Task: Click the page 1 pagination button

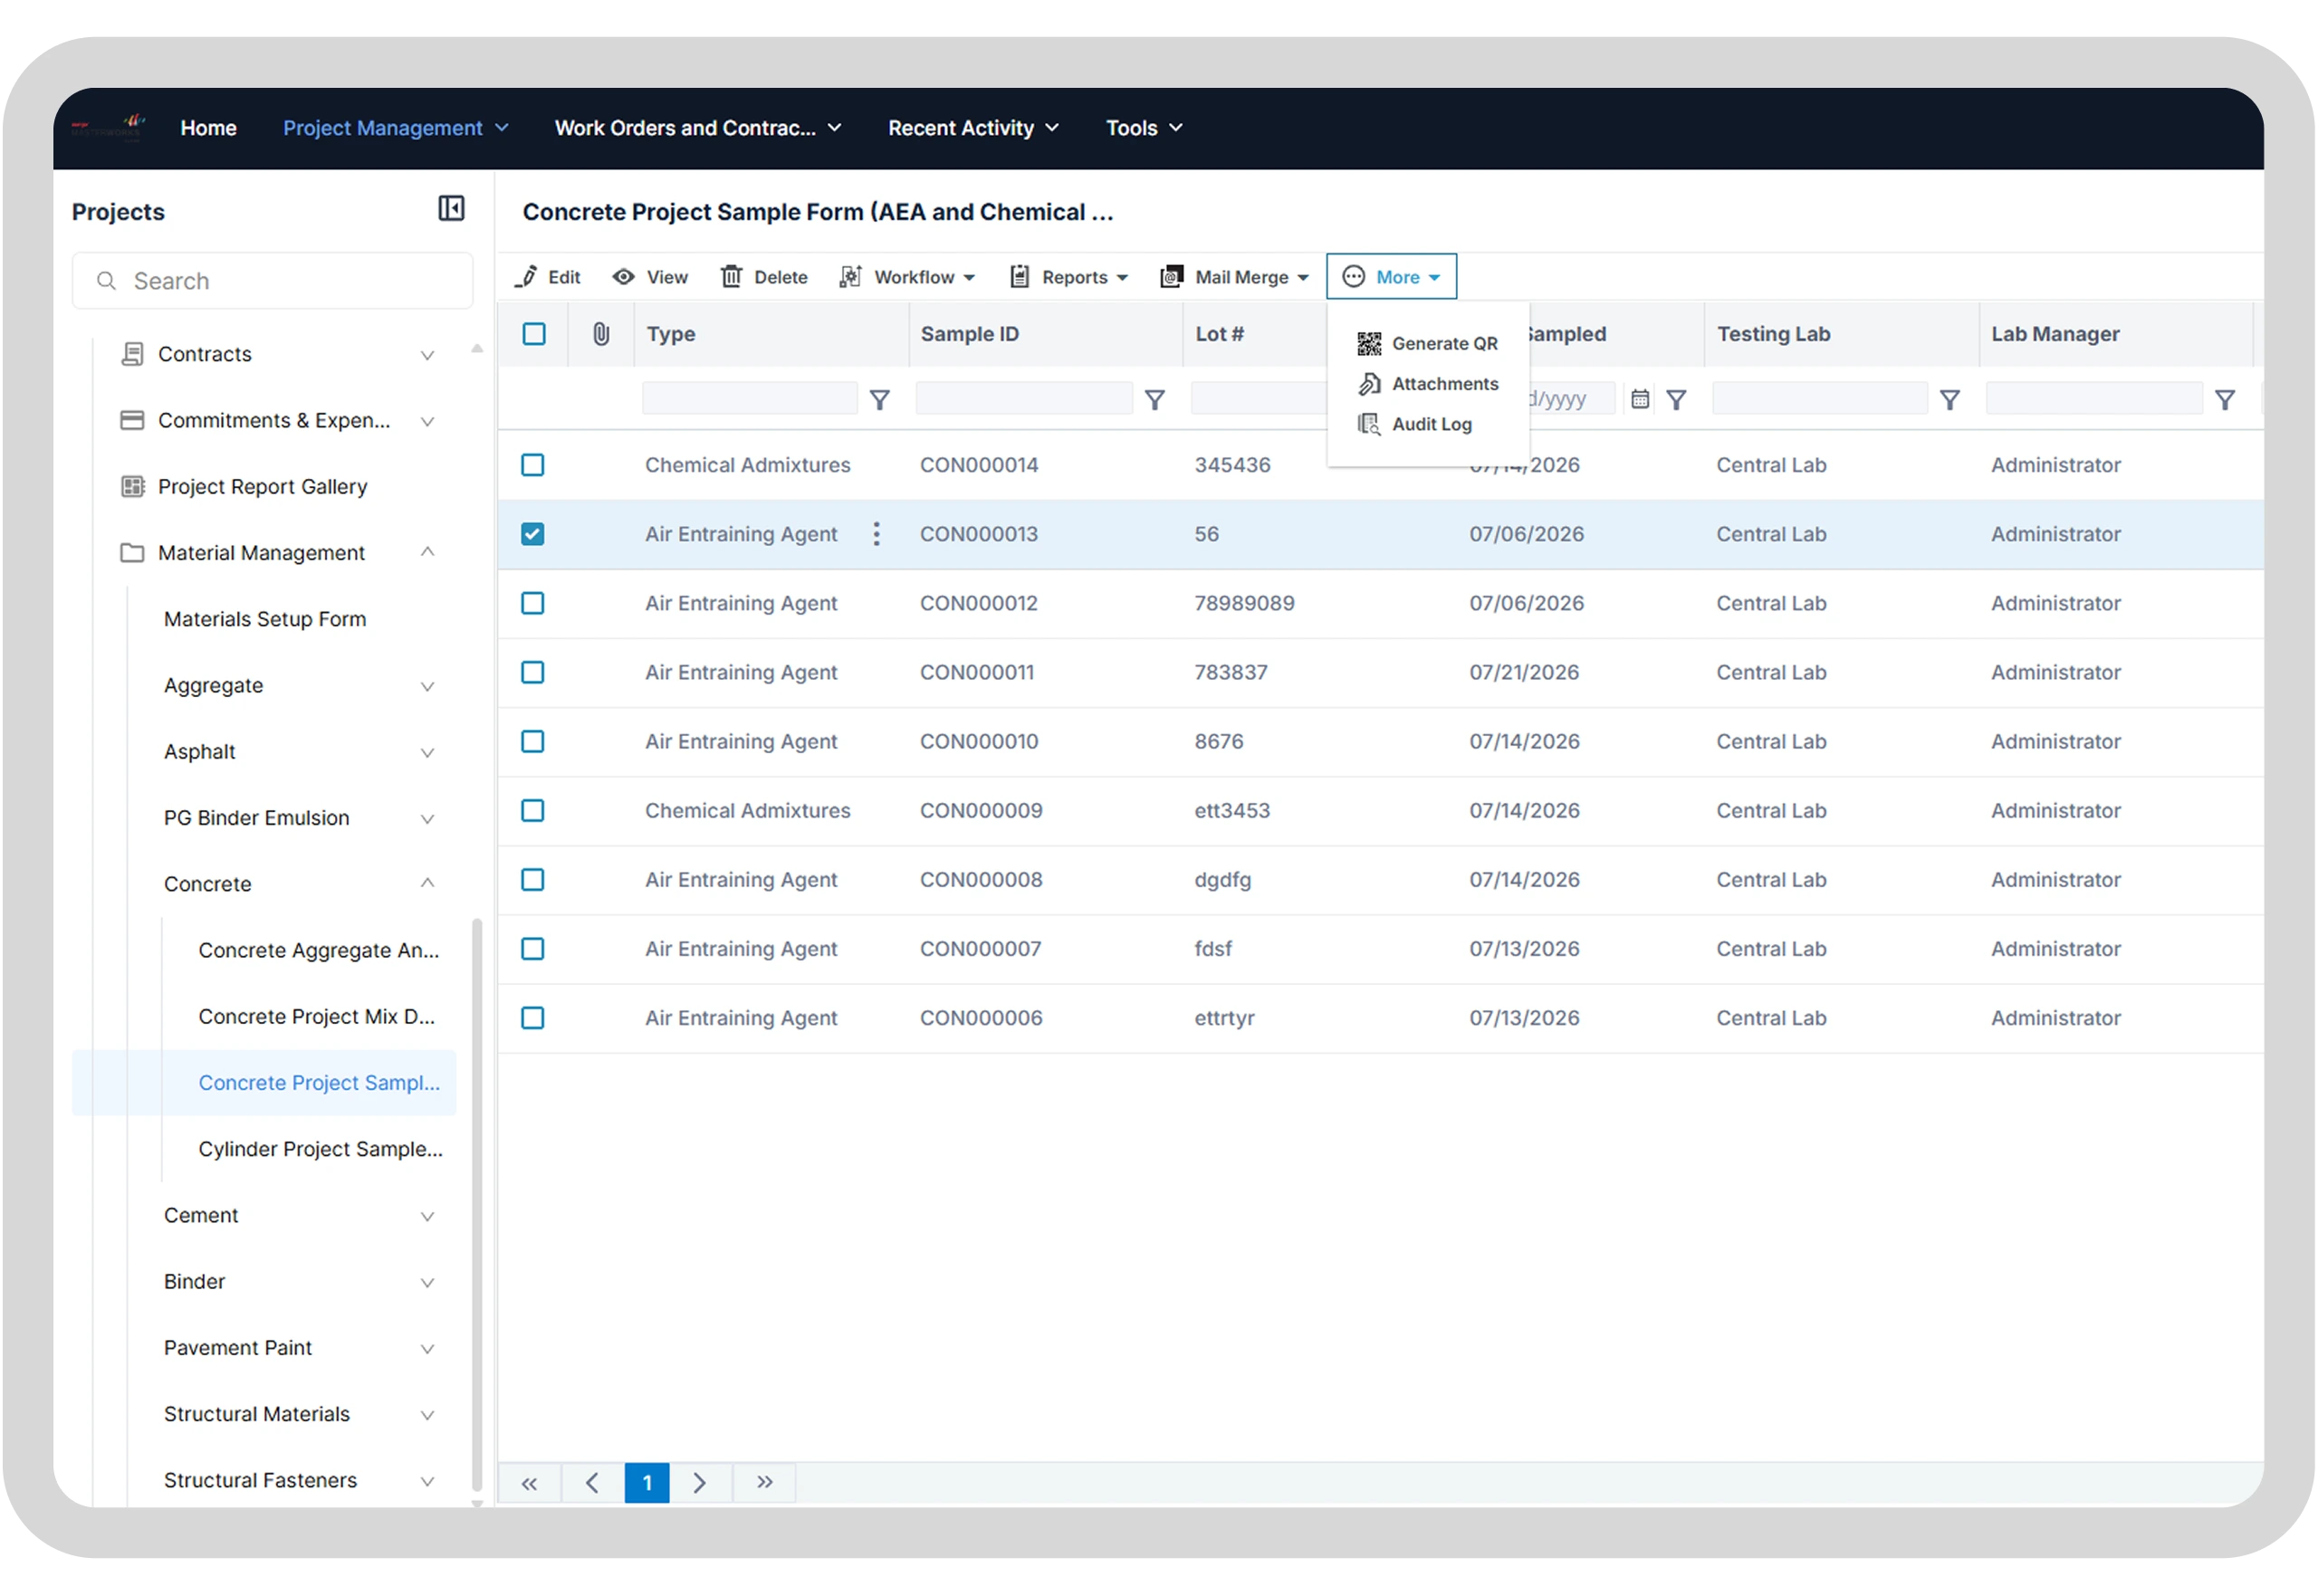Action: (x=647, y=1483)
